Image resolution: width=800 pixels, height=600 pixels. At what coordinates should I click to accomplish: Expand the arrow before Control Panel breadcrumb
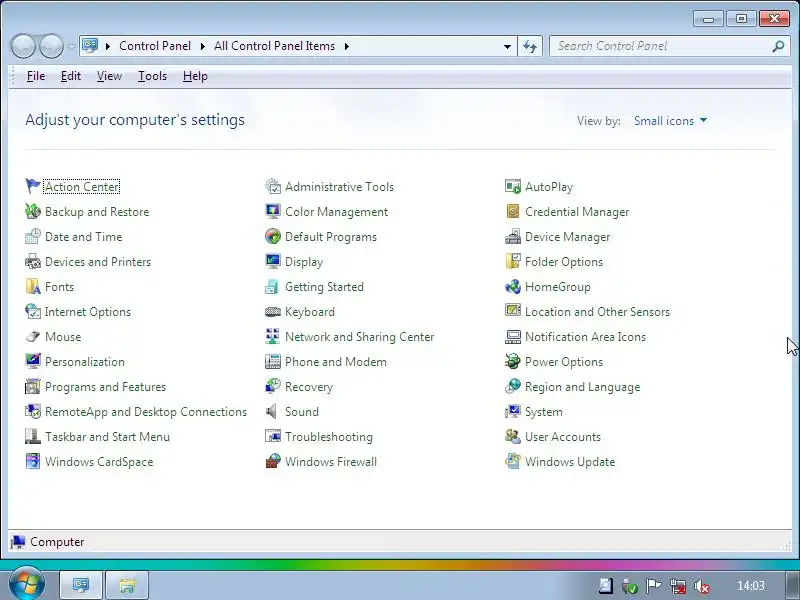[x=108, y=46]
